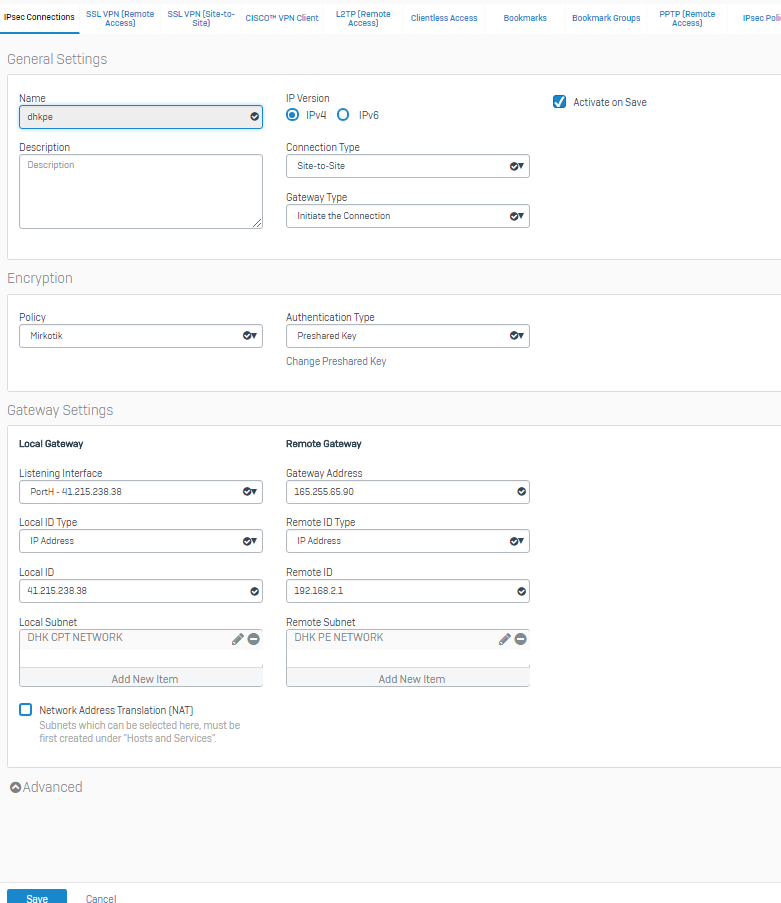Enable Network Address Translation (NAT) checkbox

pos(26,710)
